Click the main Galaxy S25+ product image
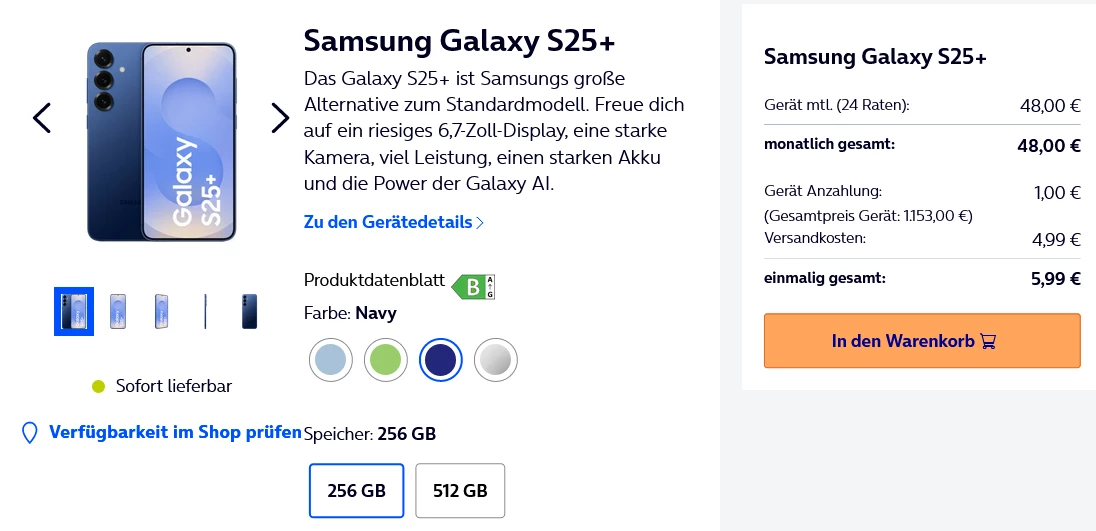The height and width of the screenshot is (531, 1096). click(161, 141)
